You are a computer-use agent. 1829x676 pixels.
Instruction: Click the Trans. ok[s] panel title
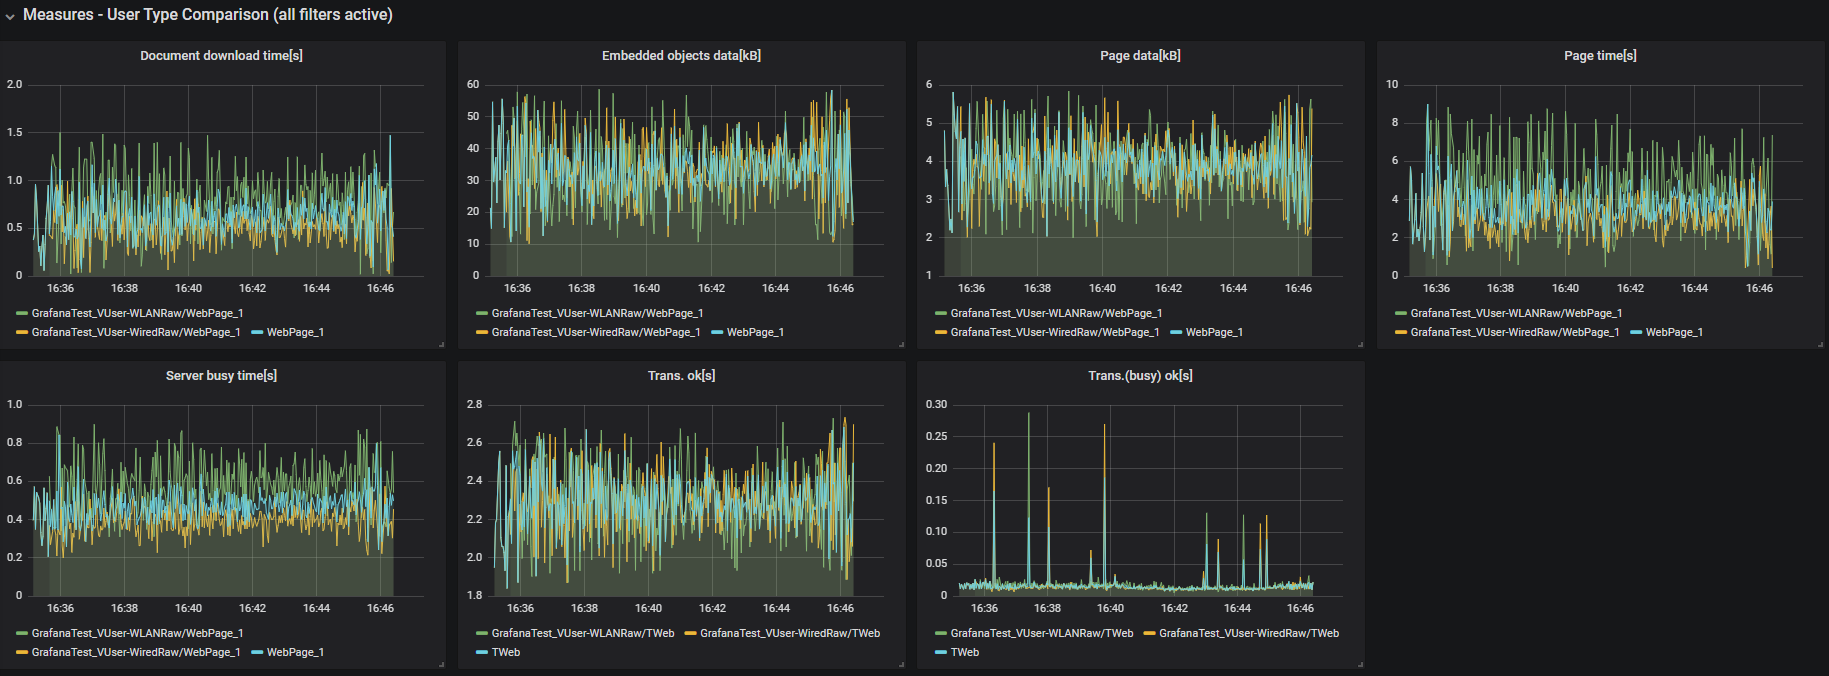point(681,376)
